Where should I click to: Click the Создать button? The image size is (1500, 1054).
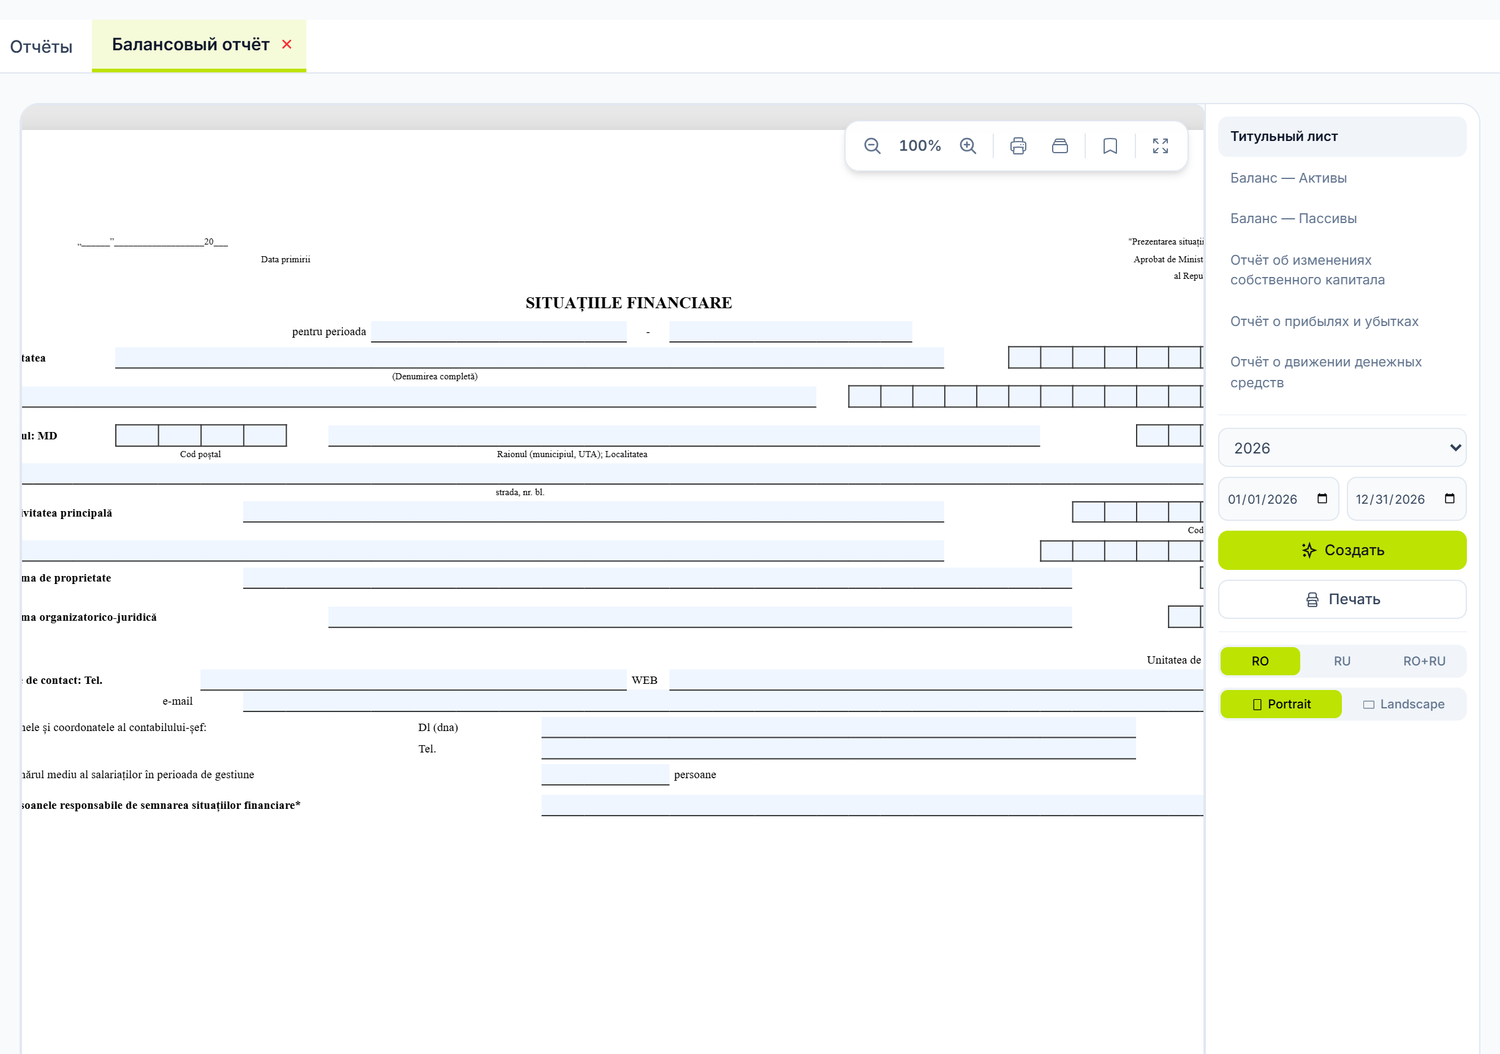click(1342, 550)
